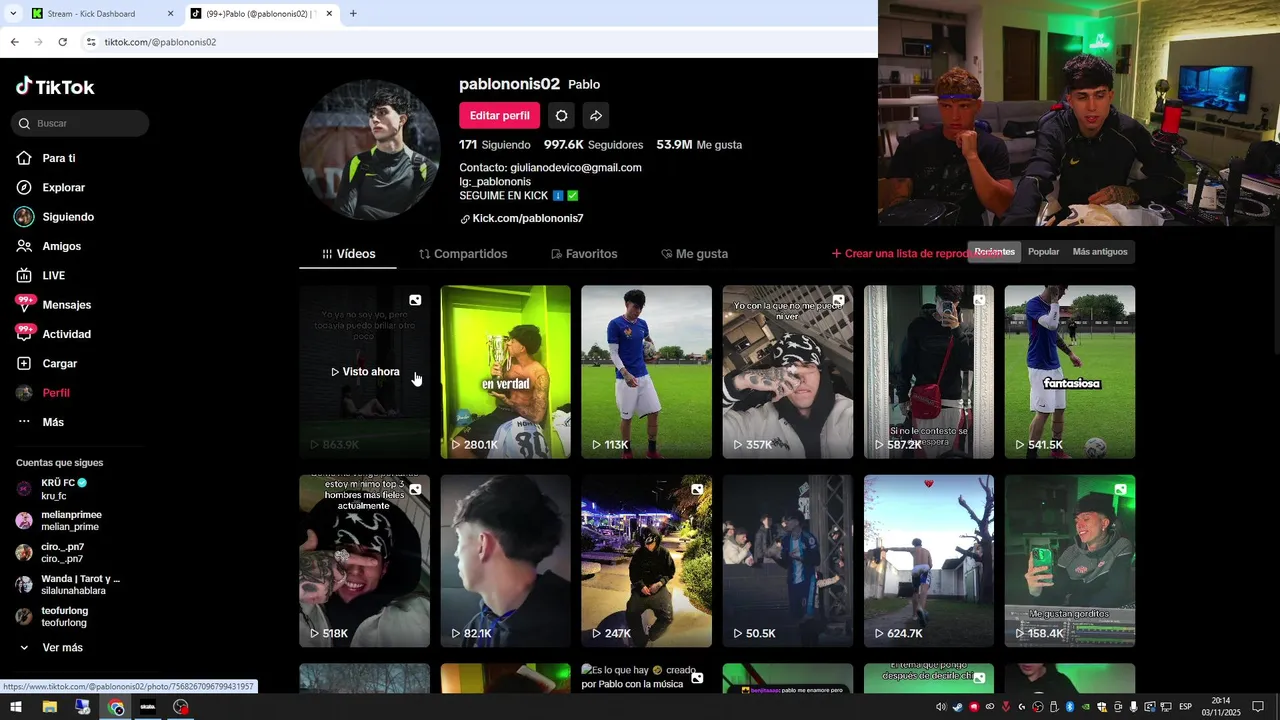Select the Vídeos tab

[348, 254]
